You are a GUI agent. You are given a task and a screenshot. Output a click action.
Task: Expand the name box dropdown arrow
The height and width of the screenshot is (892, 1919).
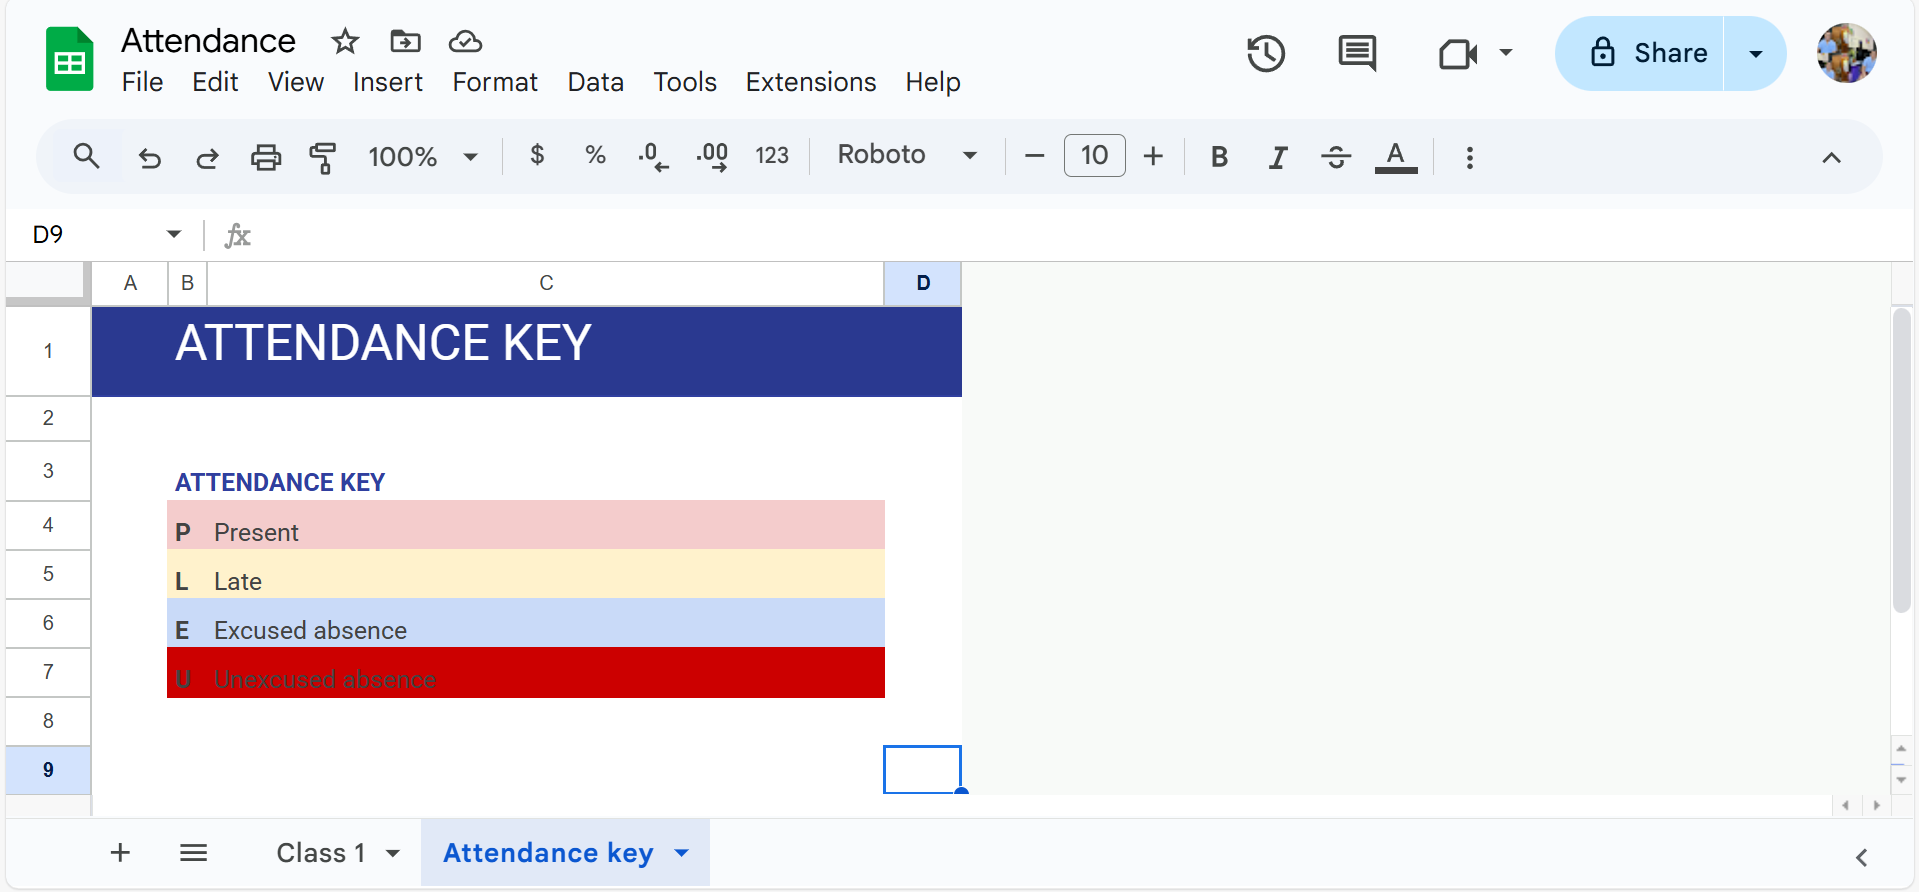[x=174, y=234]
